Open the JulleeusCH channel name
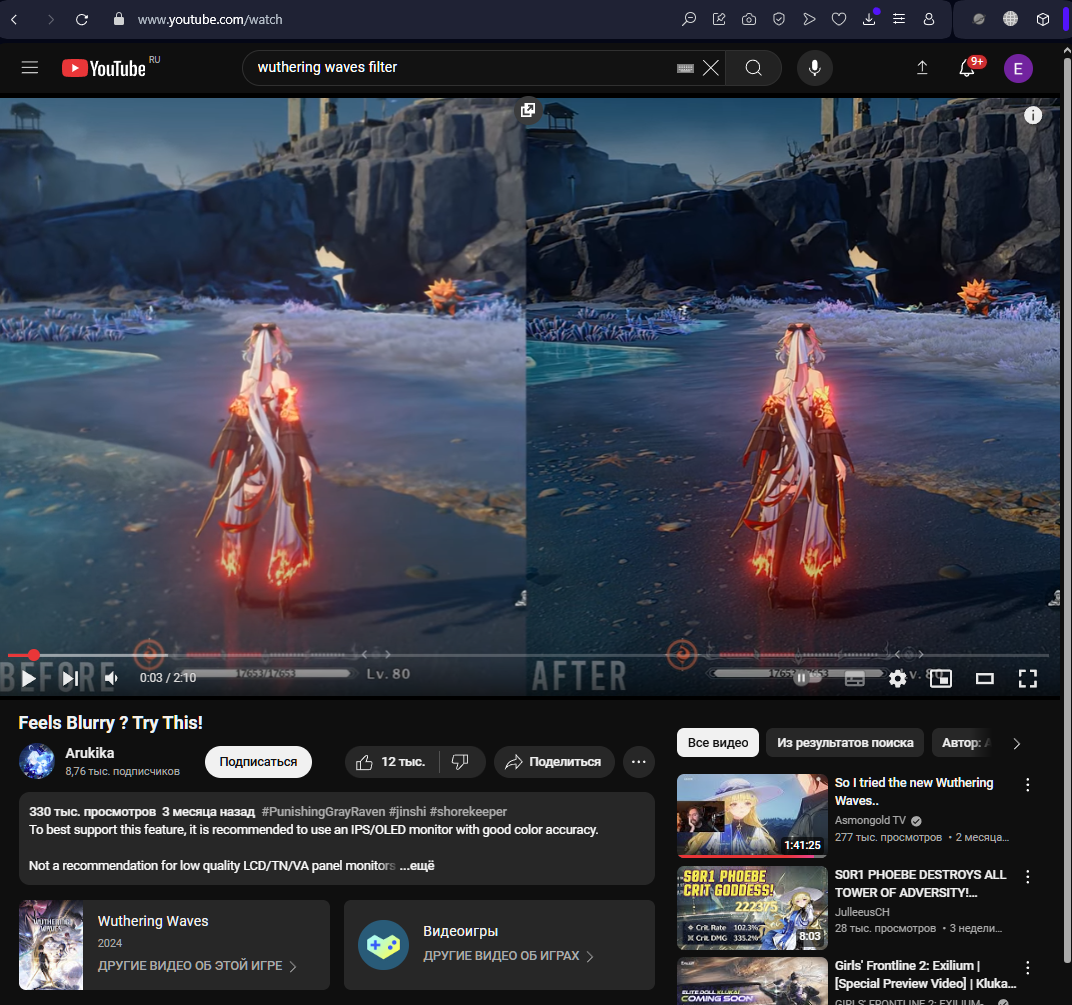Image resolution: width=1072 pixels, height=1005 pixels. click(x=862, y=912)
